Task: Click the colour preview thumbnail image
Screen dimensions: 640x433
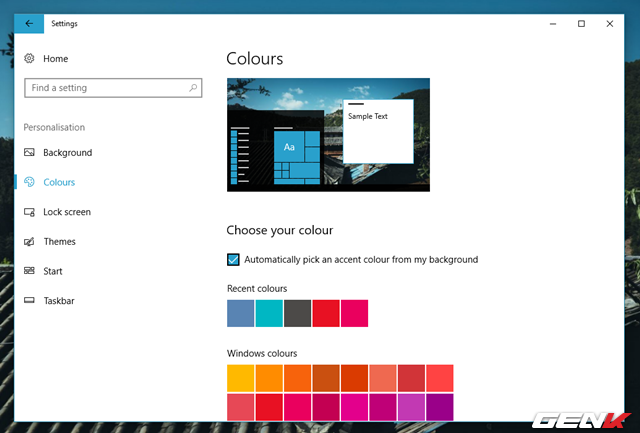Action: coord(328,135)
